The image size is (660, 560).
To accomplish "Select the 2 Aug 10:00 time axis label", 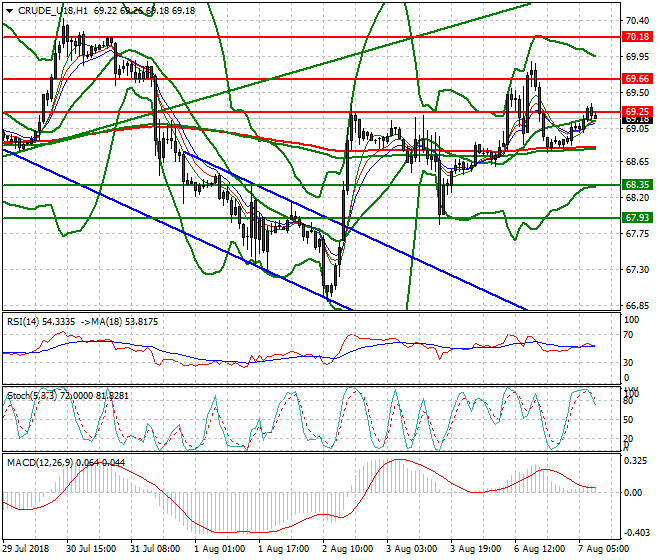I will coord(347,549).
